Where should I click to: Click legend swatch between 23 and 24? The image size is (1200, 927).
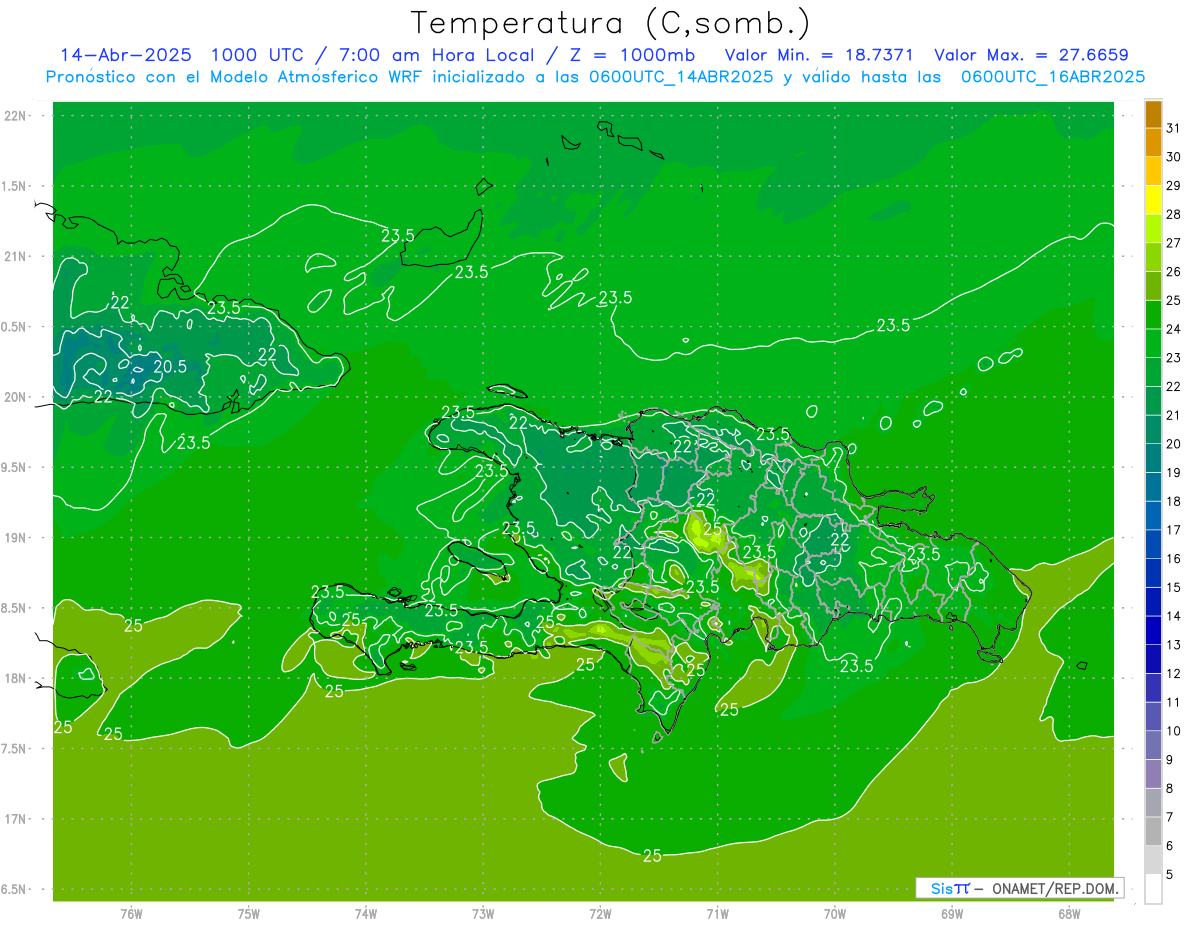pyautogui.click(x=1153, y=343)
